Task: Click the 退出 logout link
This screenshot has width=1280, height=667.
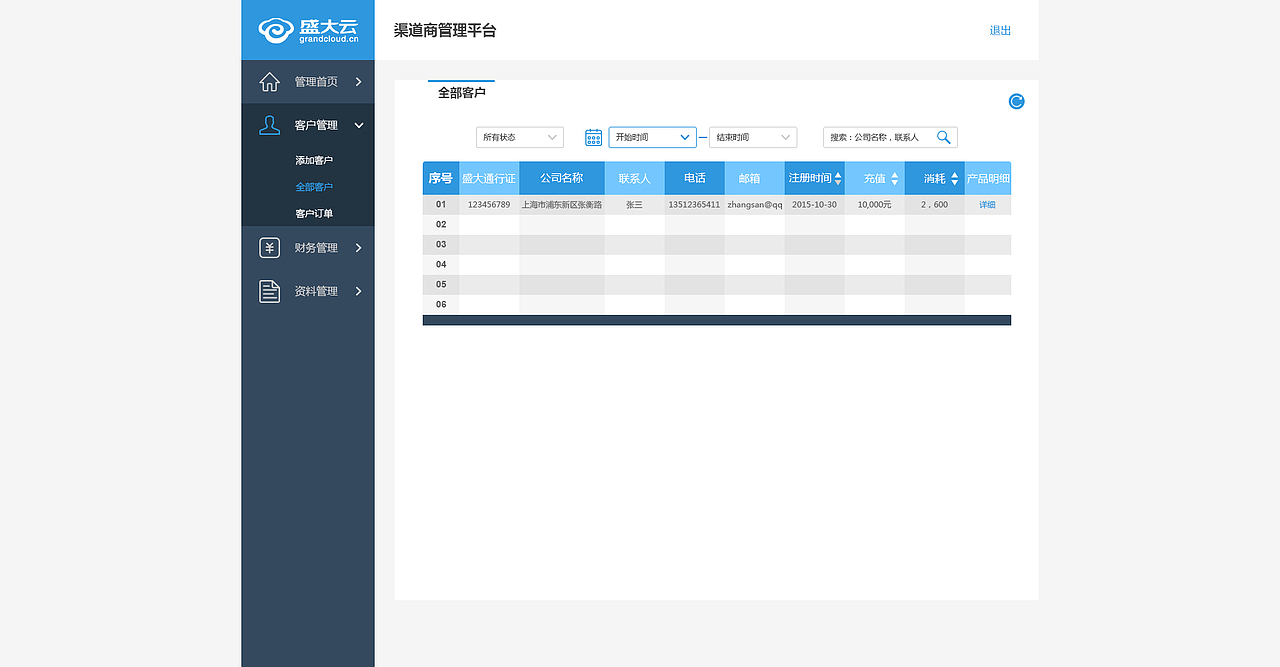Action: click(x=1000, y=30)
